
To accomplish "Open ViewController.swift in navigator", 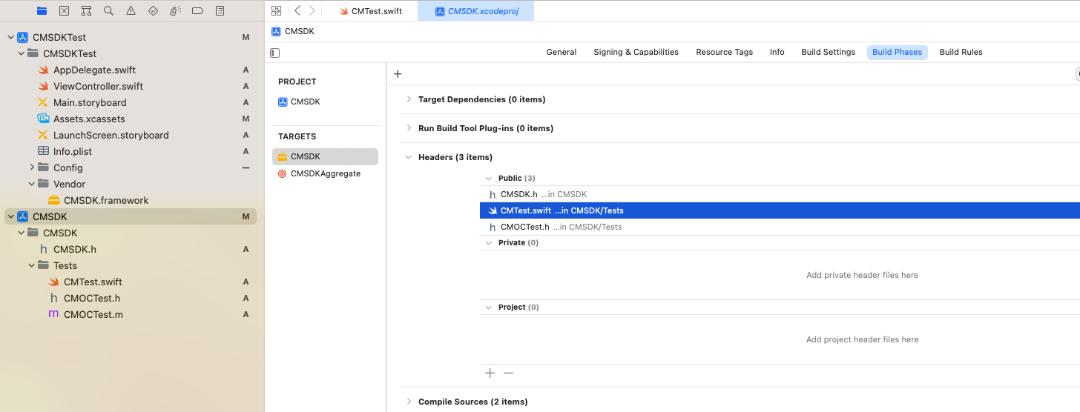I will [98, 86].
